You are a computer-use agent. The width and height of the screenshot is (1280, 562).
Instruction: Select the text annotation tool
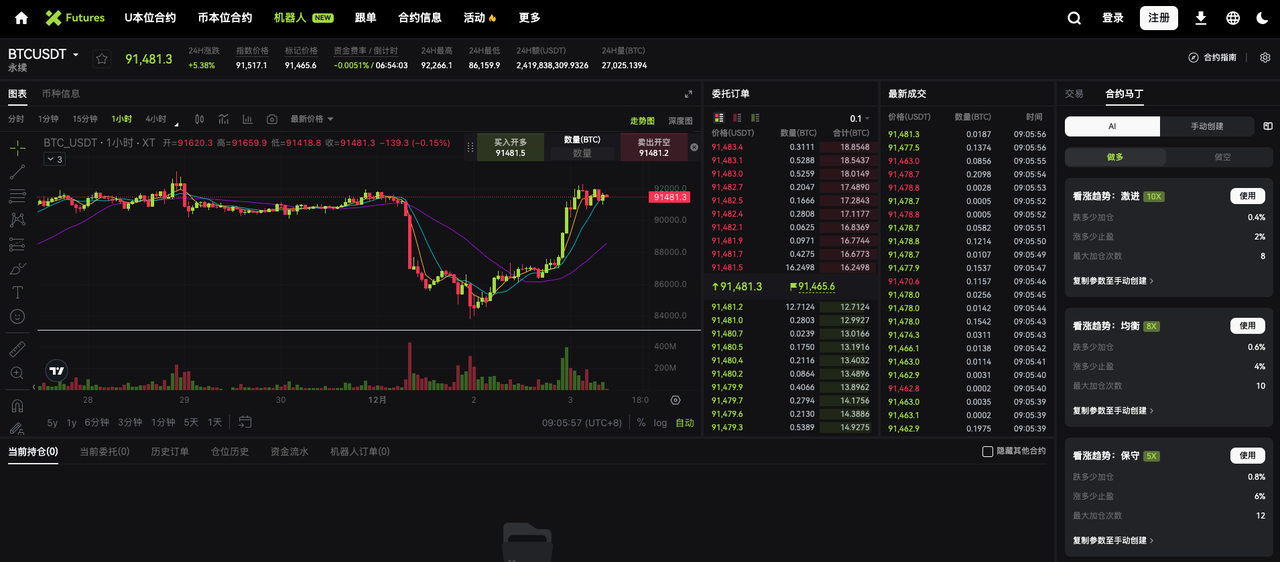point(17,292)
